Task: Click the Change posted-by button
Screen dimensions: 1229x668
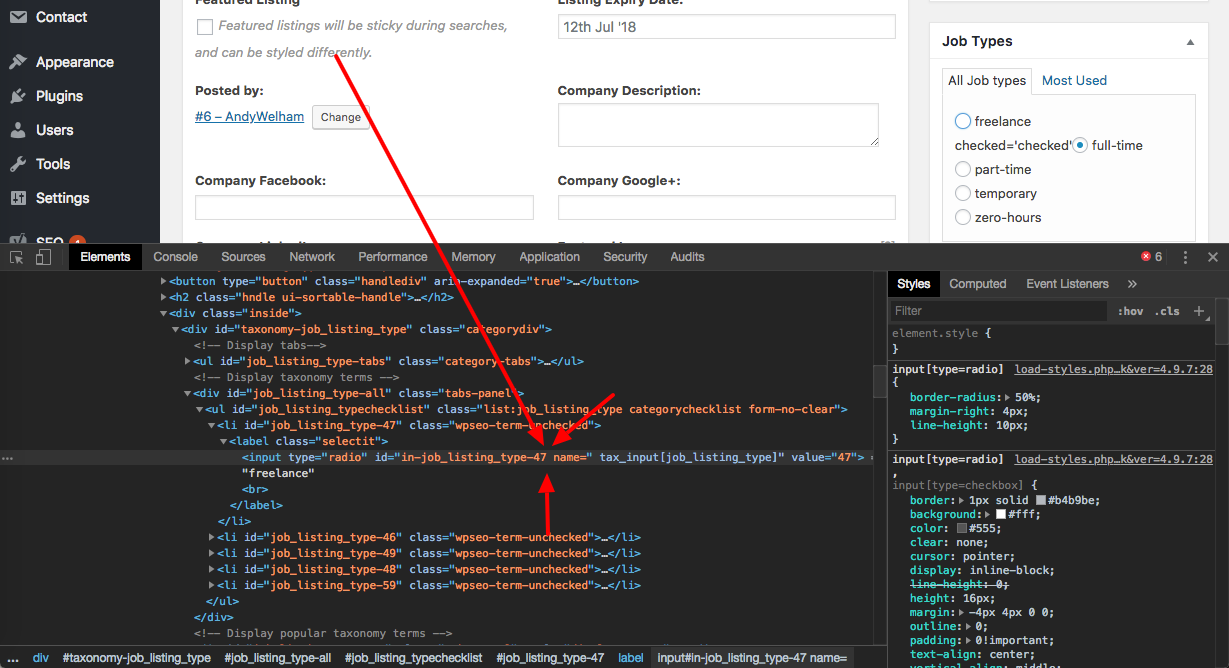Action: tap(341, 117)
